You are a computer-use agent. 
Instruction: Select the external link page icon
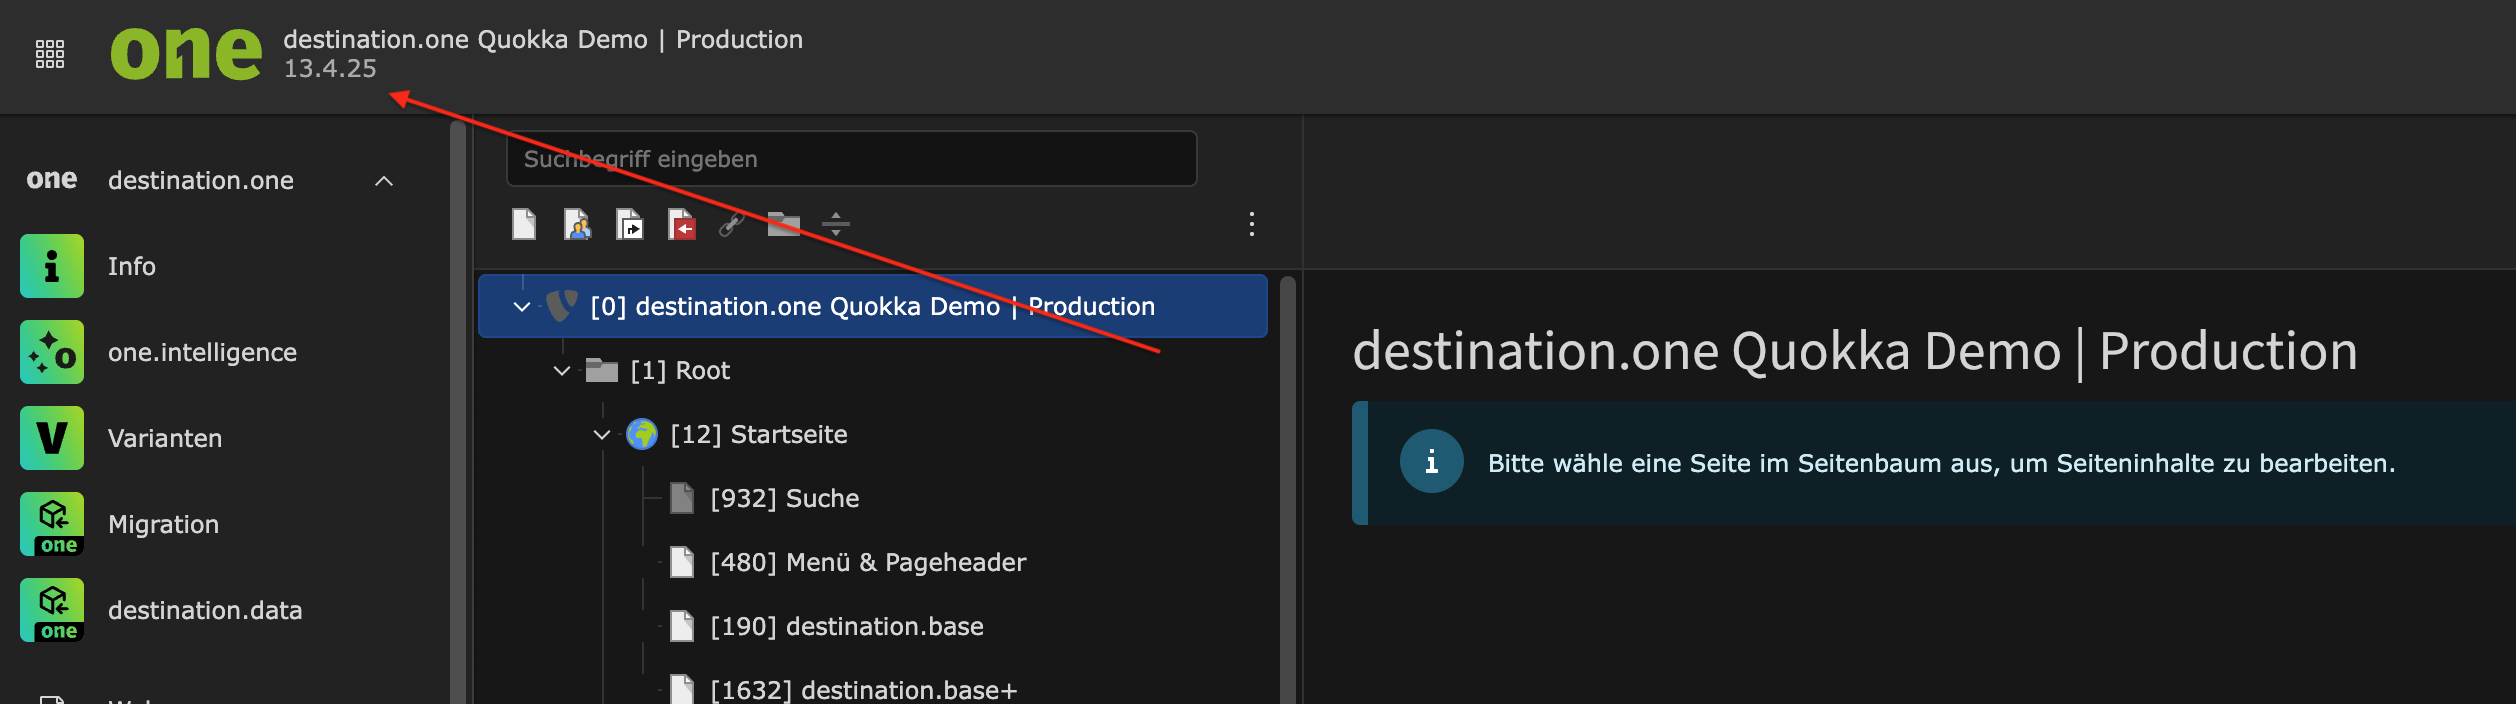click(732, 224)
